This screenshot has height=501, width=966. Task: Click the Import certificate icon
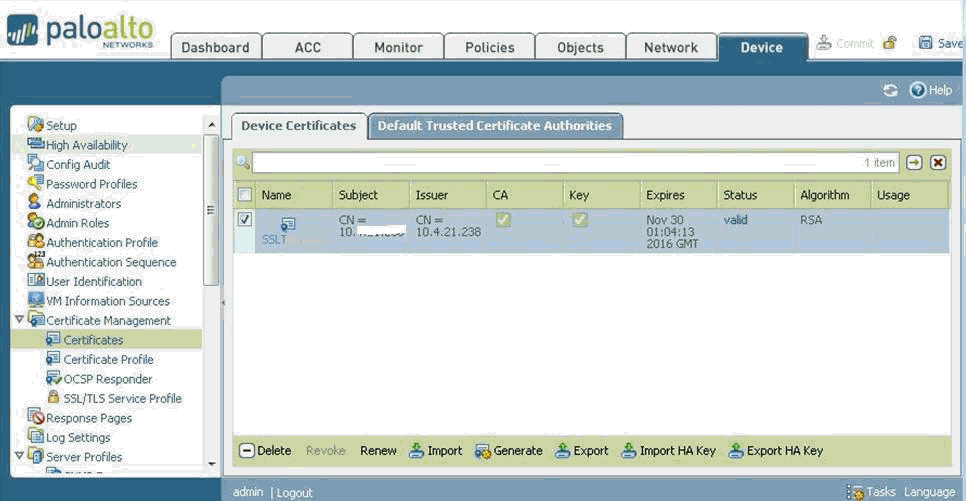417,451
